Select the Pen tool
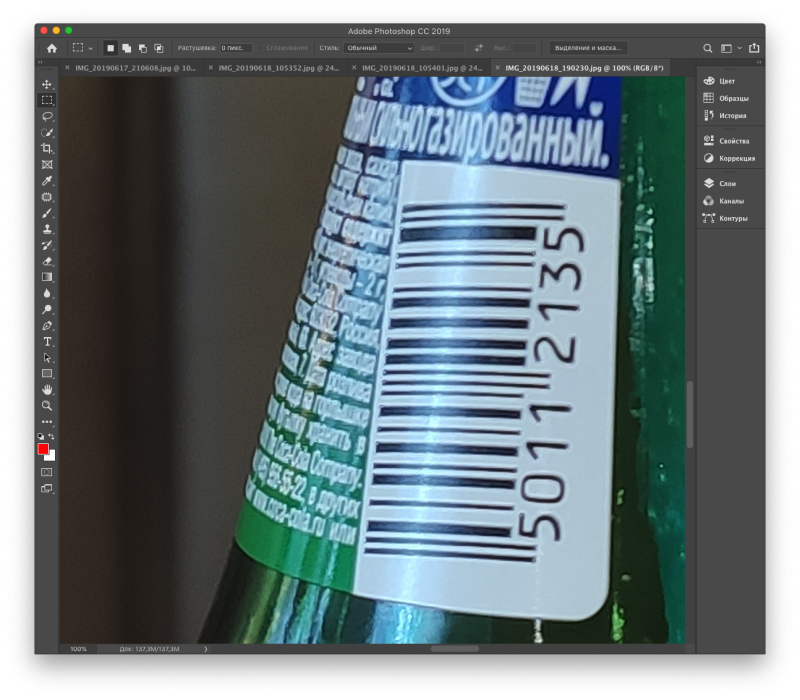The image size is (800, 700). coord(47,326)
